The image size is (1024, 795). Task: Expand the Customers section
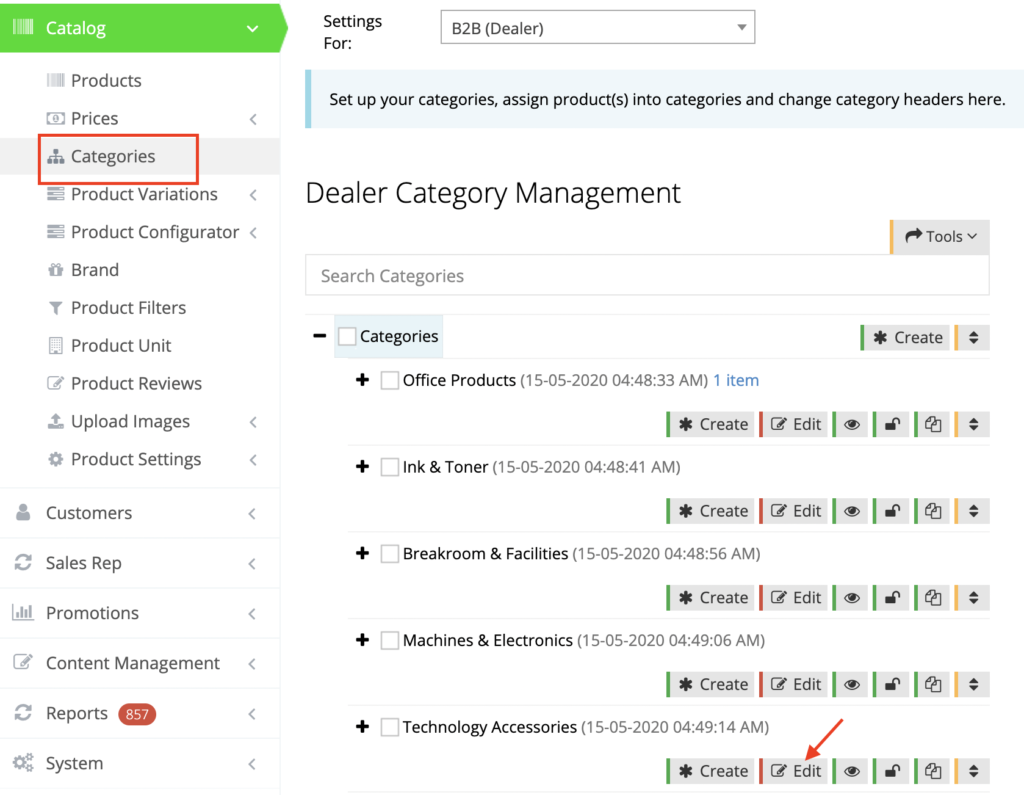(140, 513)
